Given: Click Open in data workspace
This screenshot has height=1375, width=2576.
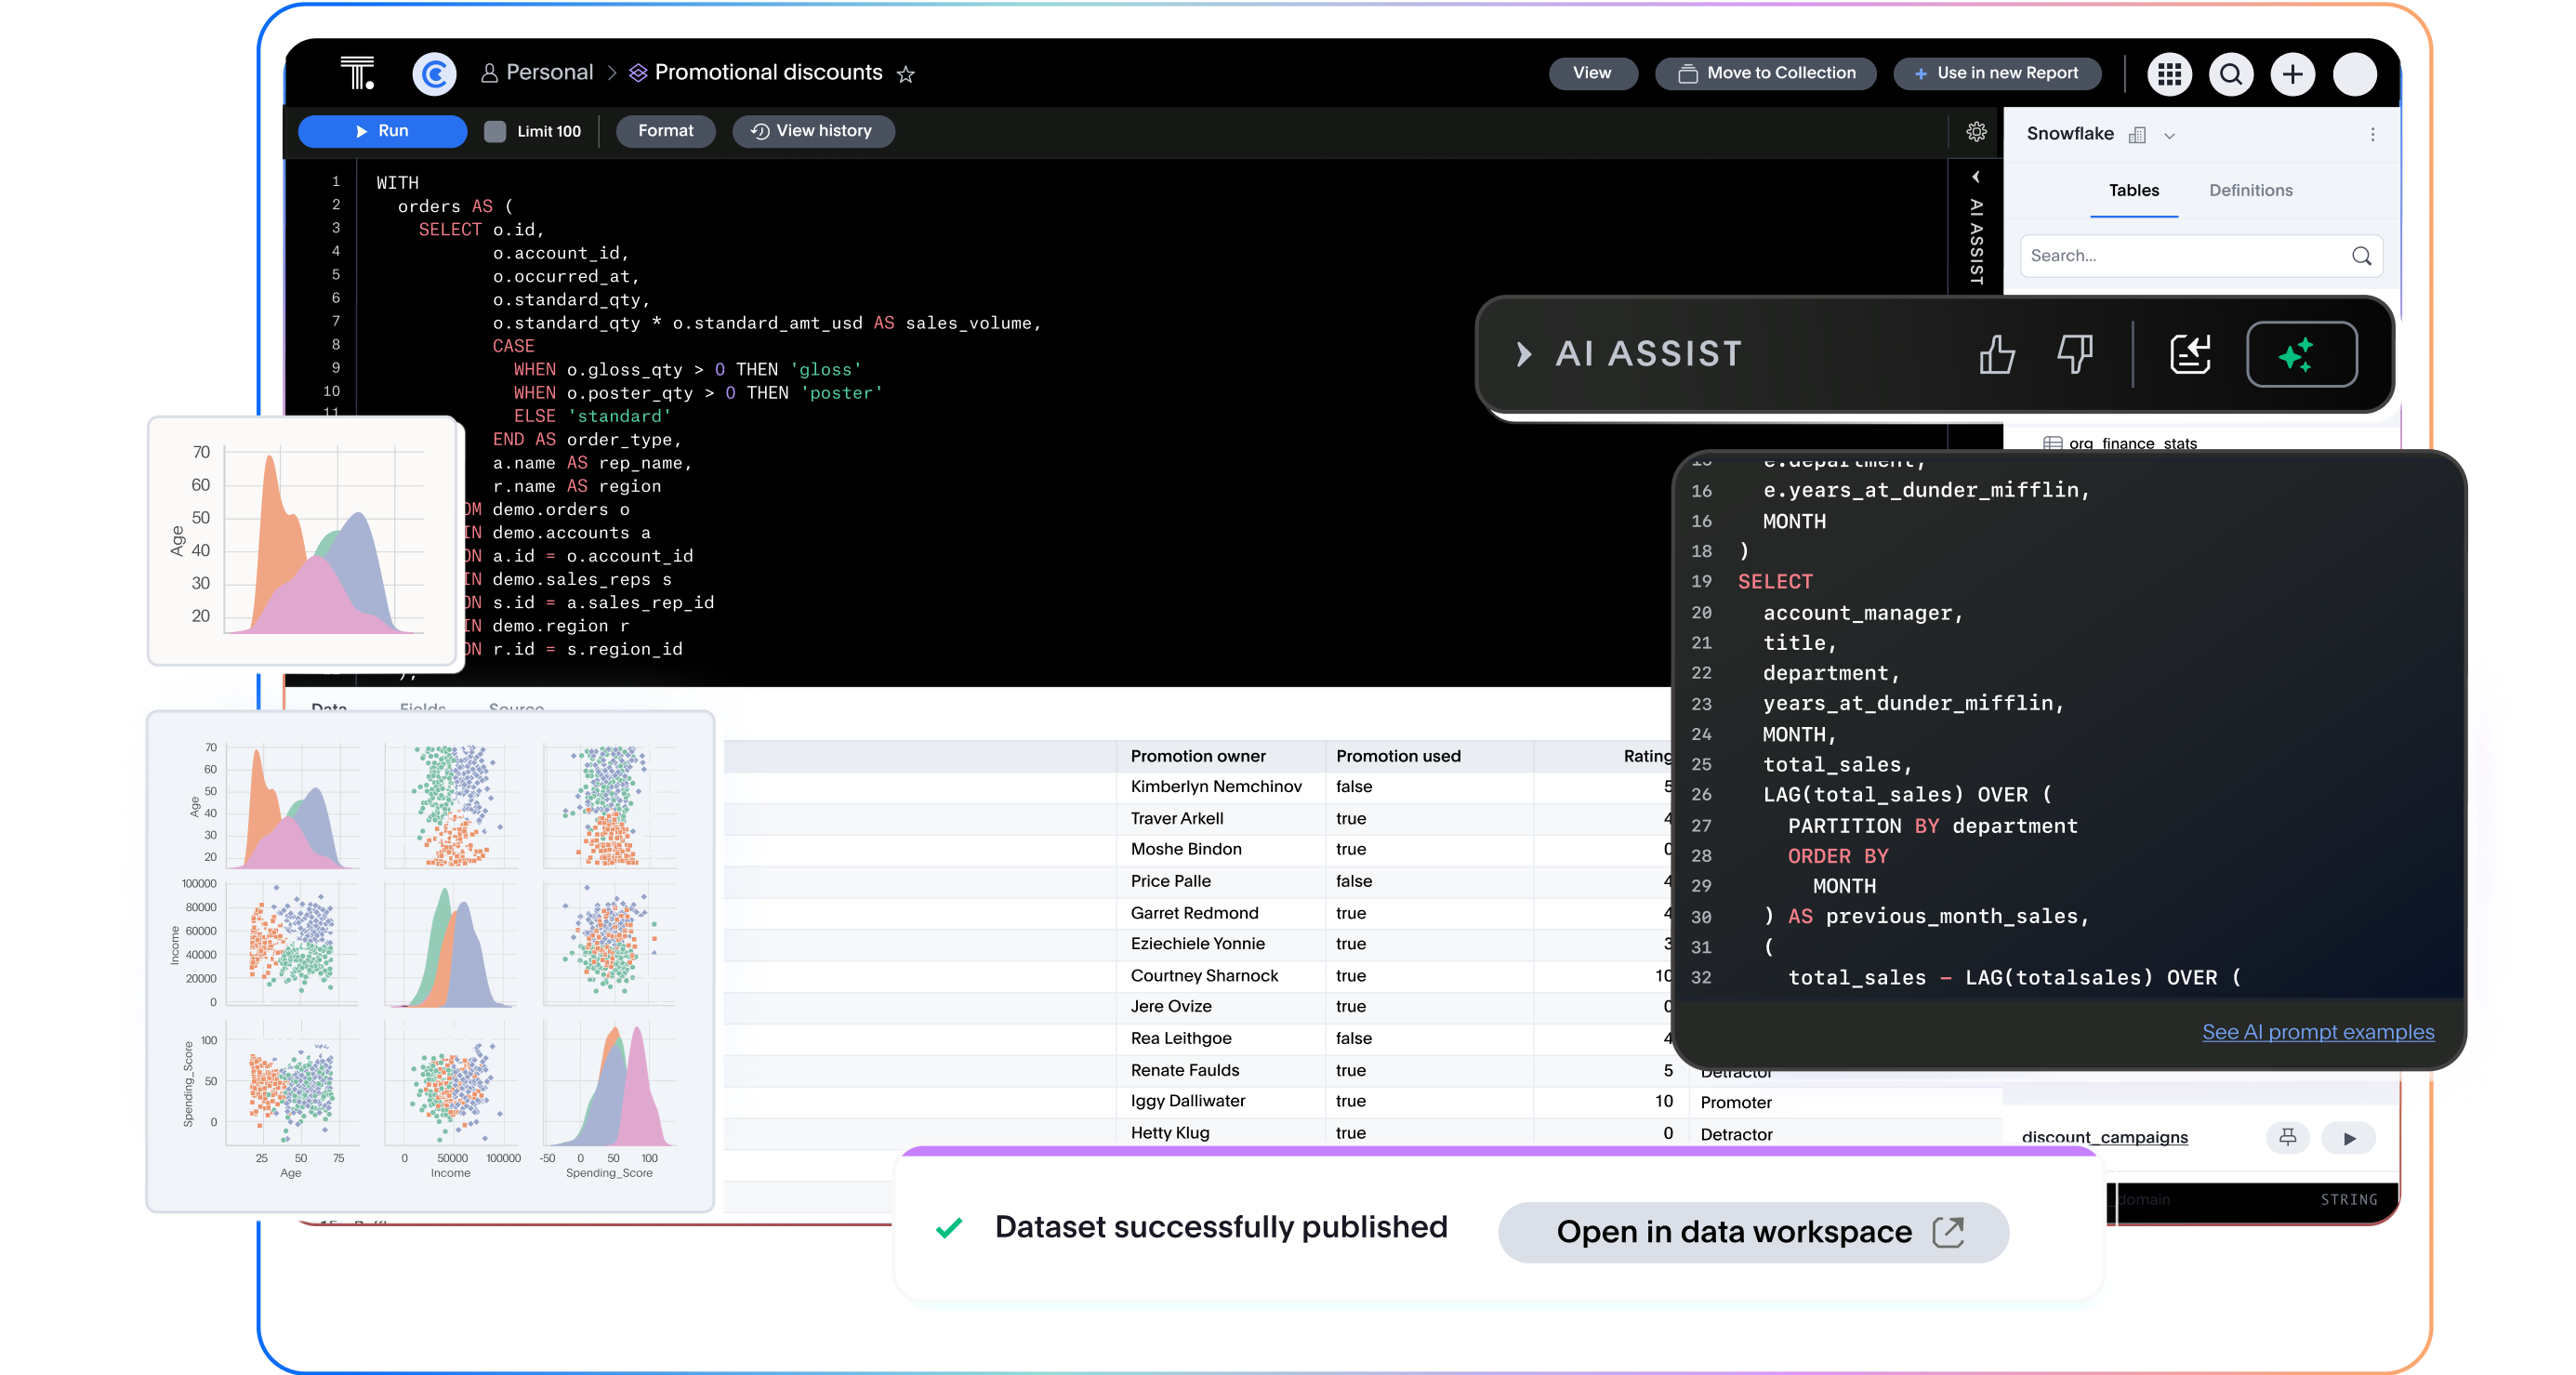Looking at the screenshot, I should point(1751,1232).
